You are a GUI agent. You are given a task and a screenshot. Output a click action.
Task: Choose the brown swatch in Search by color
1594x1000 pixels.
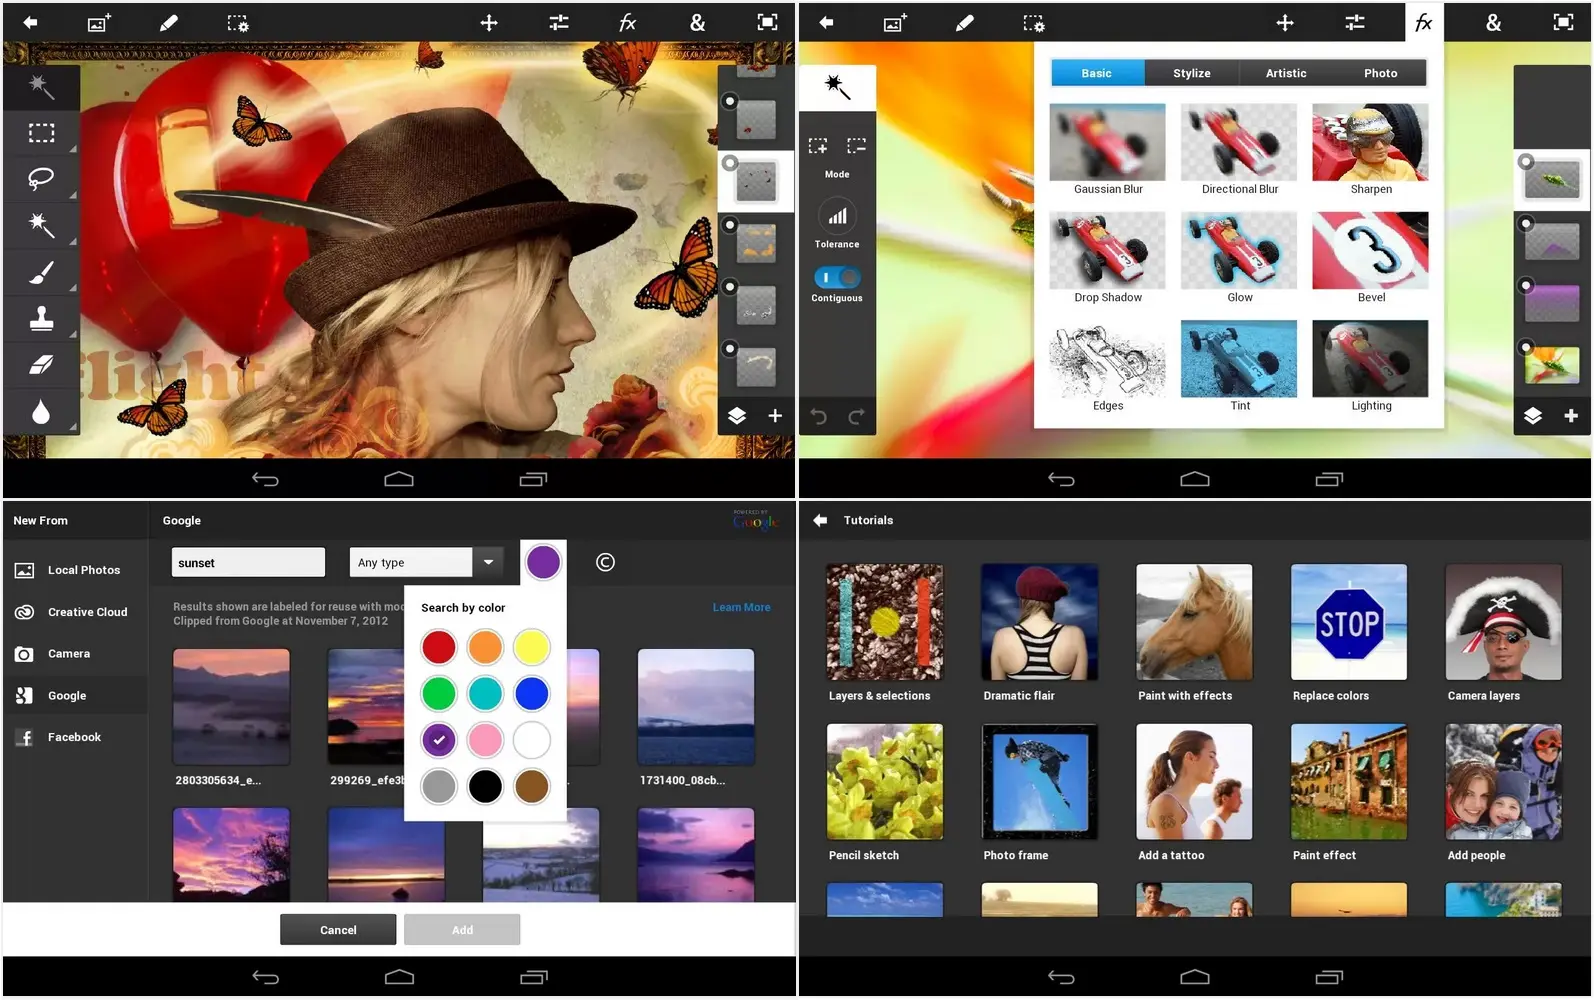[x=532, y=786]
